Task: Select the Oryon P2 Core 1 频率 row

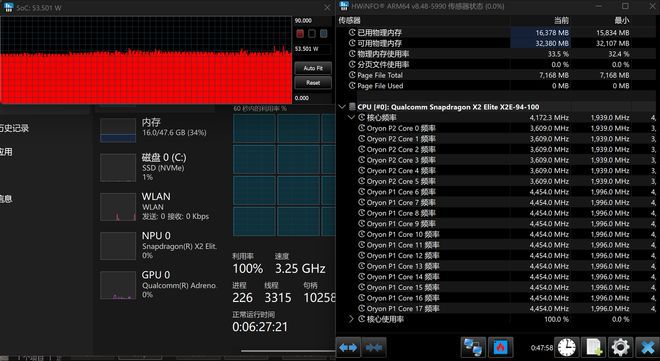Action: tap(497, 139)
